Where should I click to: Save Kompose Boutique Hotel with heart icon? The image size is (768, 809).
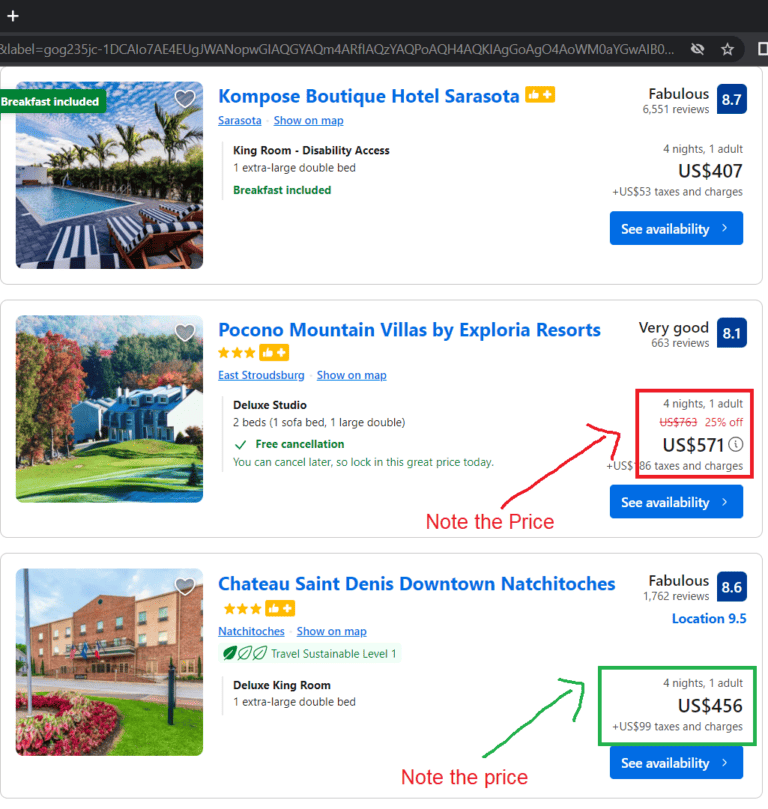click(x=184, y=99)
